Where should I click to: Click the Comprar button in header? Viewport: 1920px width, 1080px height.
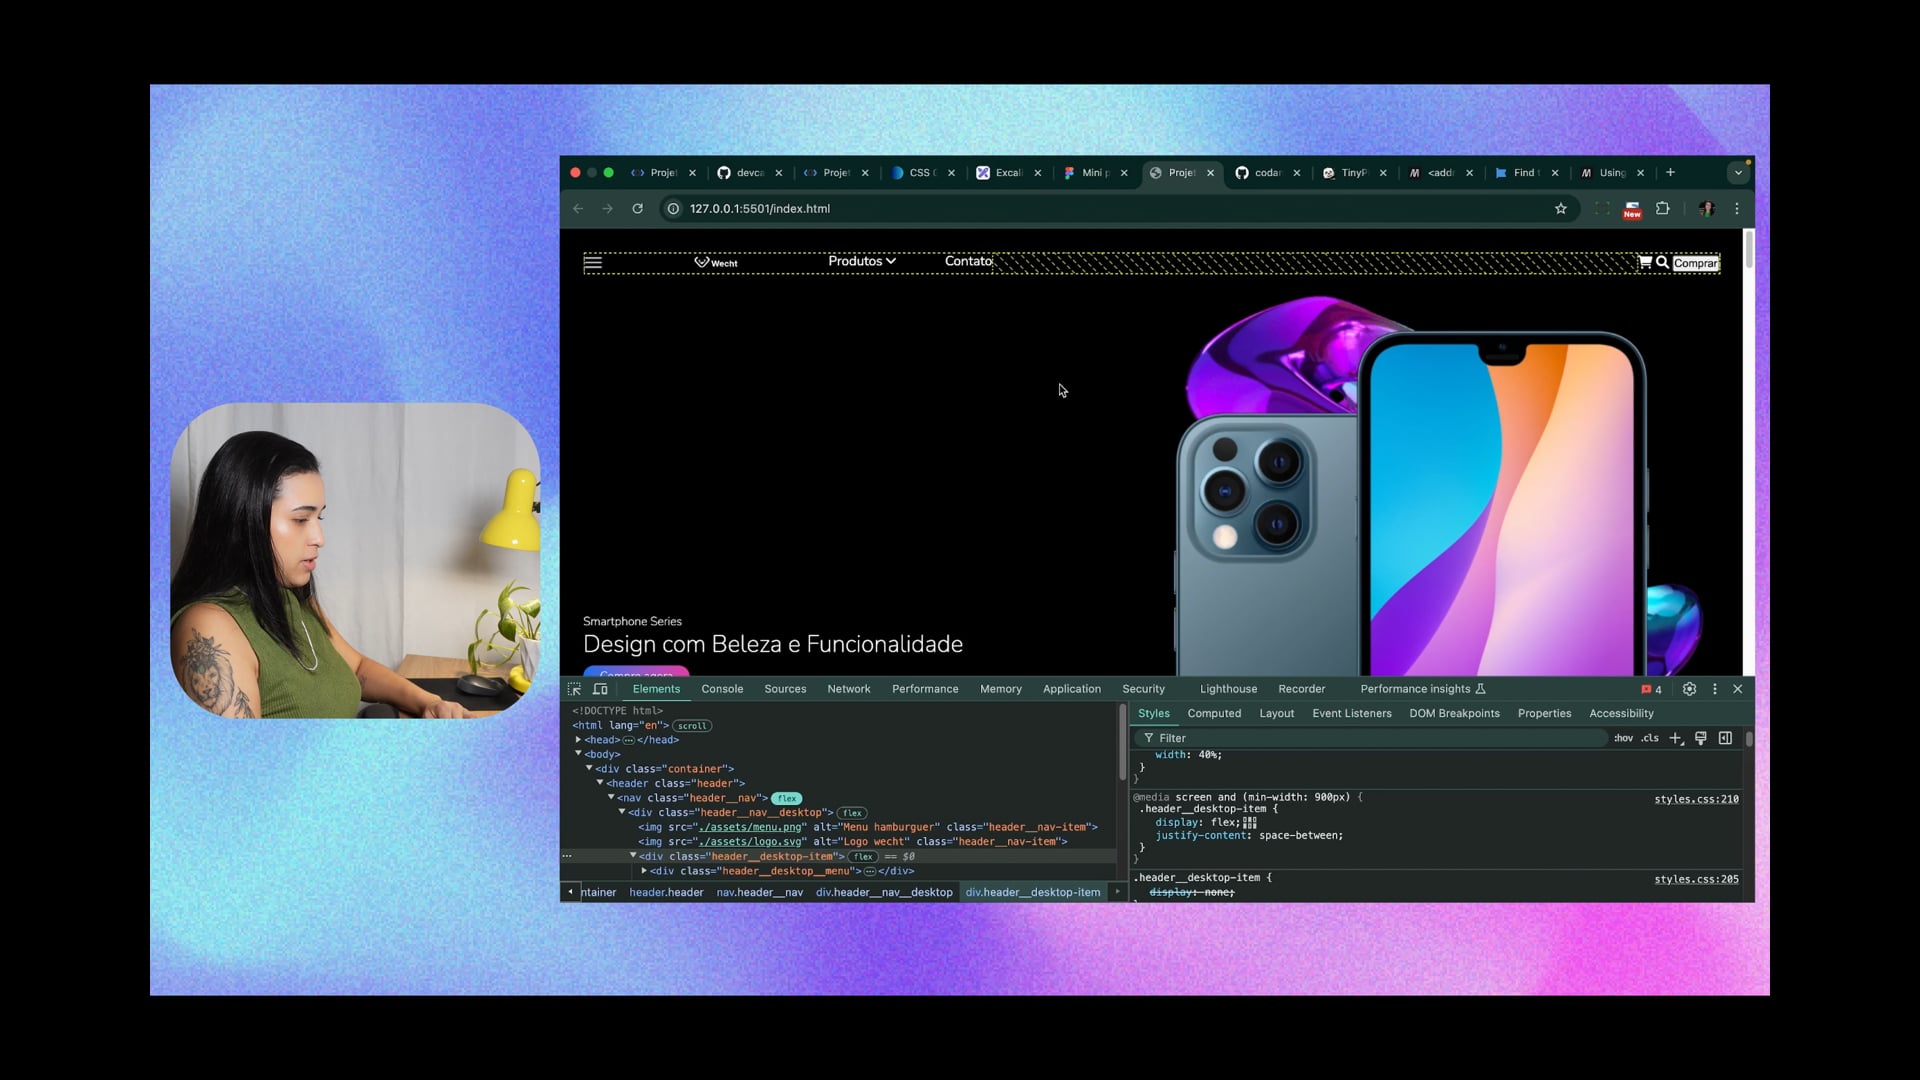1696,263
